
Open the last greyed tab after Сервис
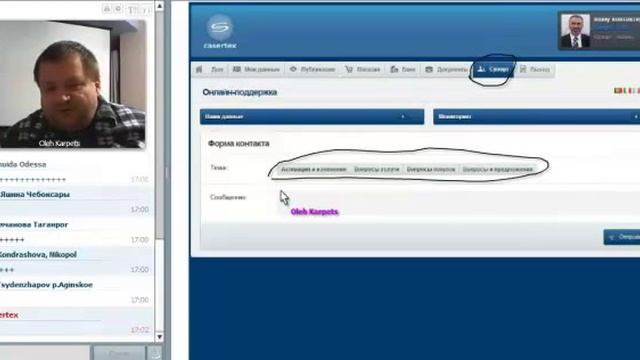535,69
